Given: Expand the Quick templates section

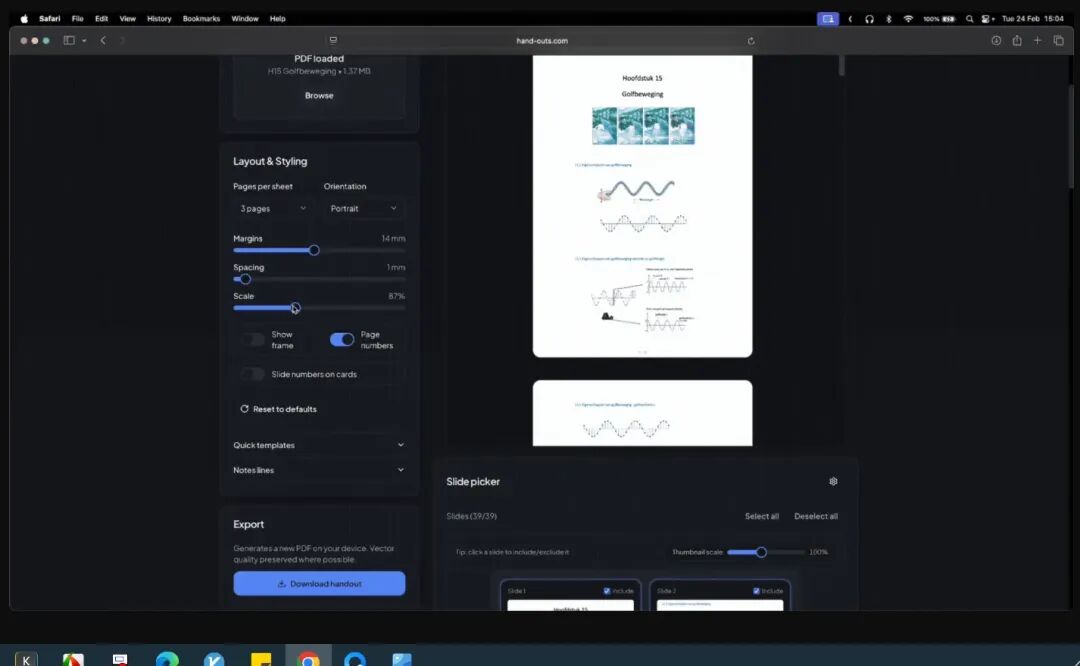Looking at the screenshot, I should point(319,445).
